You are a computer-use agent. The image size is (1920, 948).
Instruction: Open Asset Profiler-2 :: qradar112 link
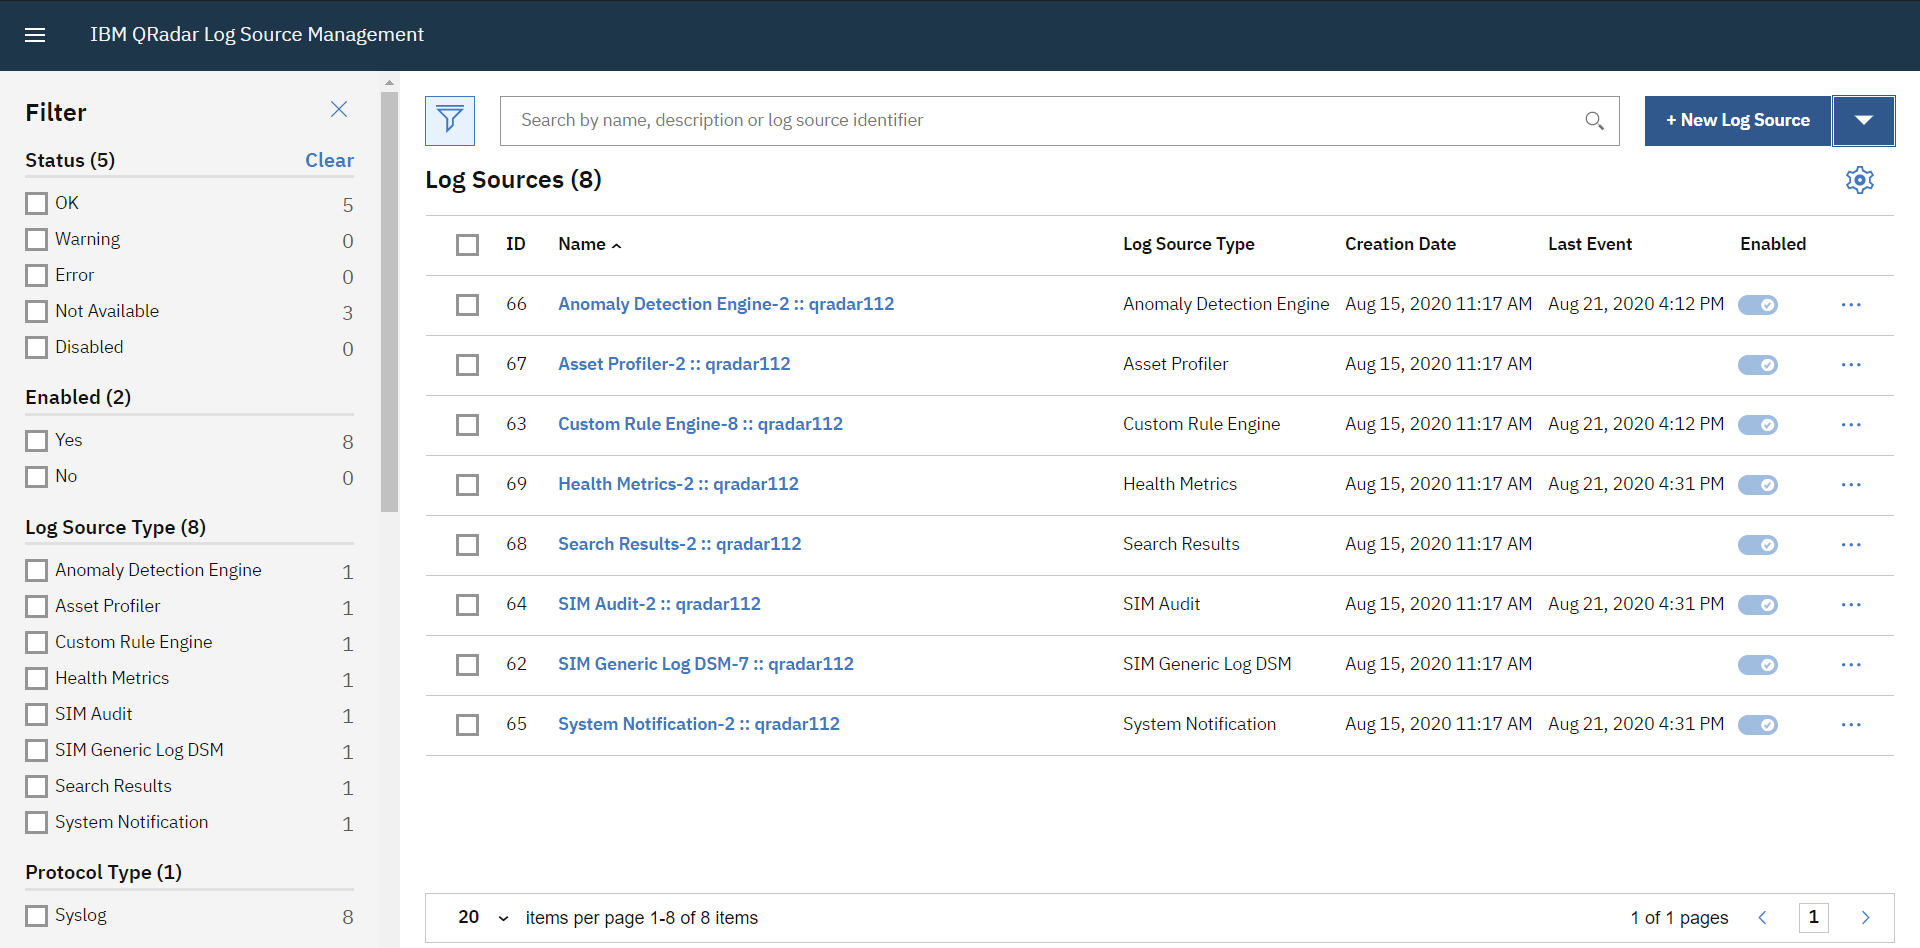(x=674, y=364)
